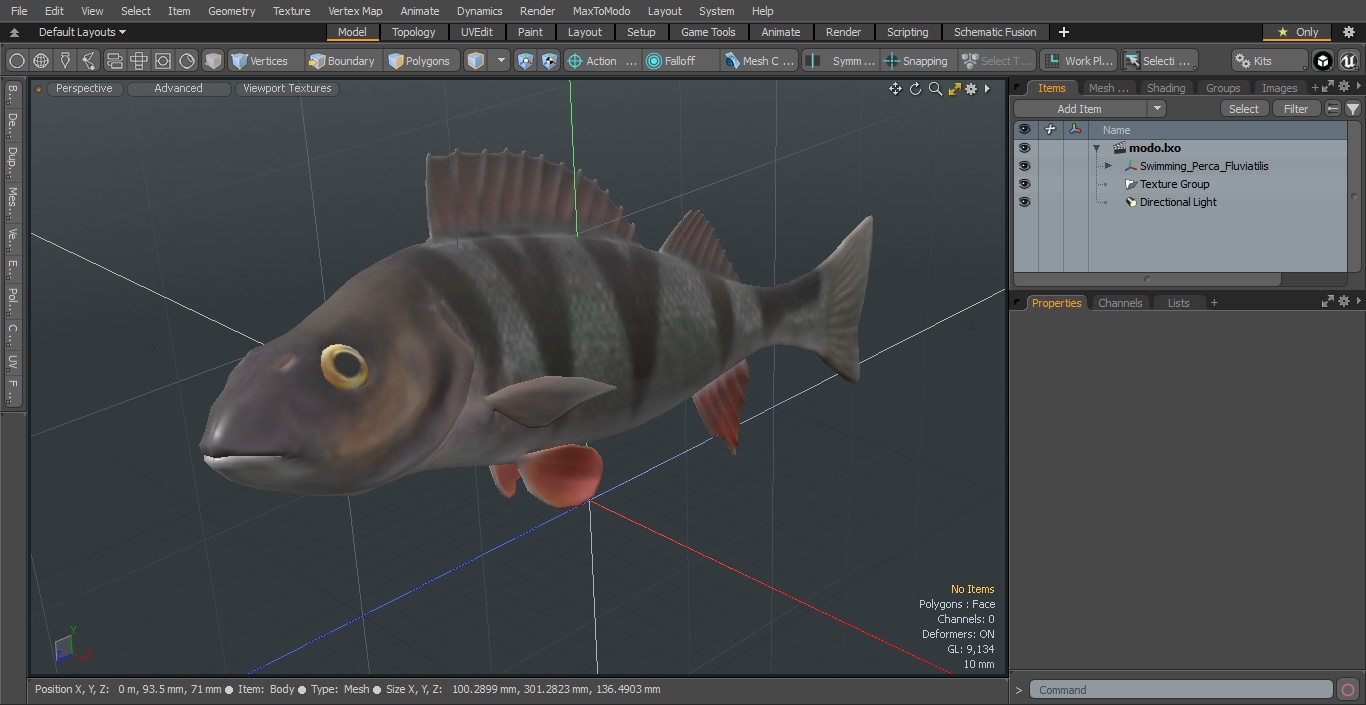Viewport: 1366px width, 705px height.
Task: Collapse the modo.lxo tree node
Action: (x=1096, y=148)
